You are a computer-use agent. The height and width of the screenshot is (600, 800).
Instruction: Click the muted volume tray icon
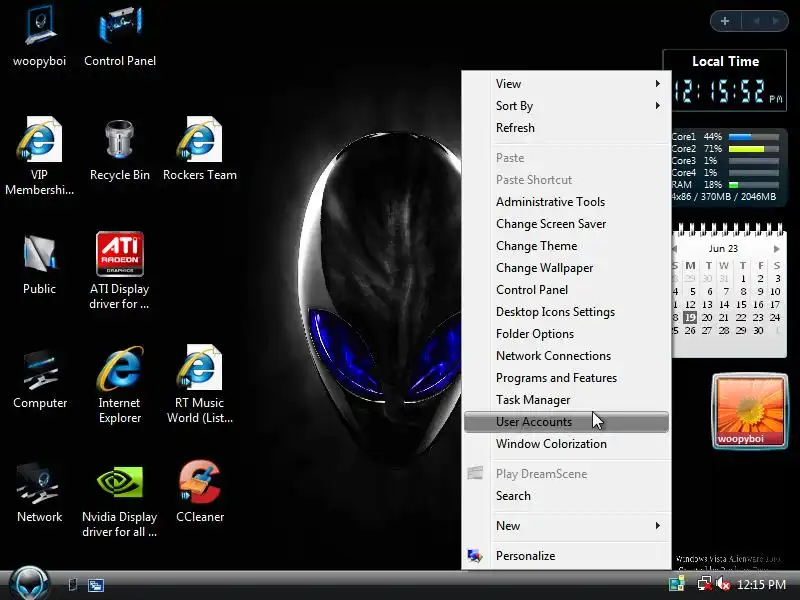[x=722, y=584]
